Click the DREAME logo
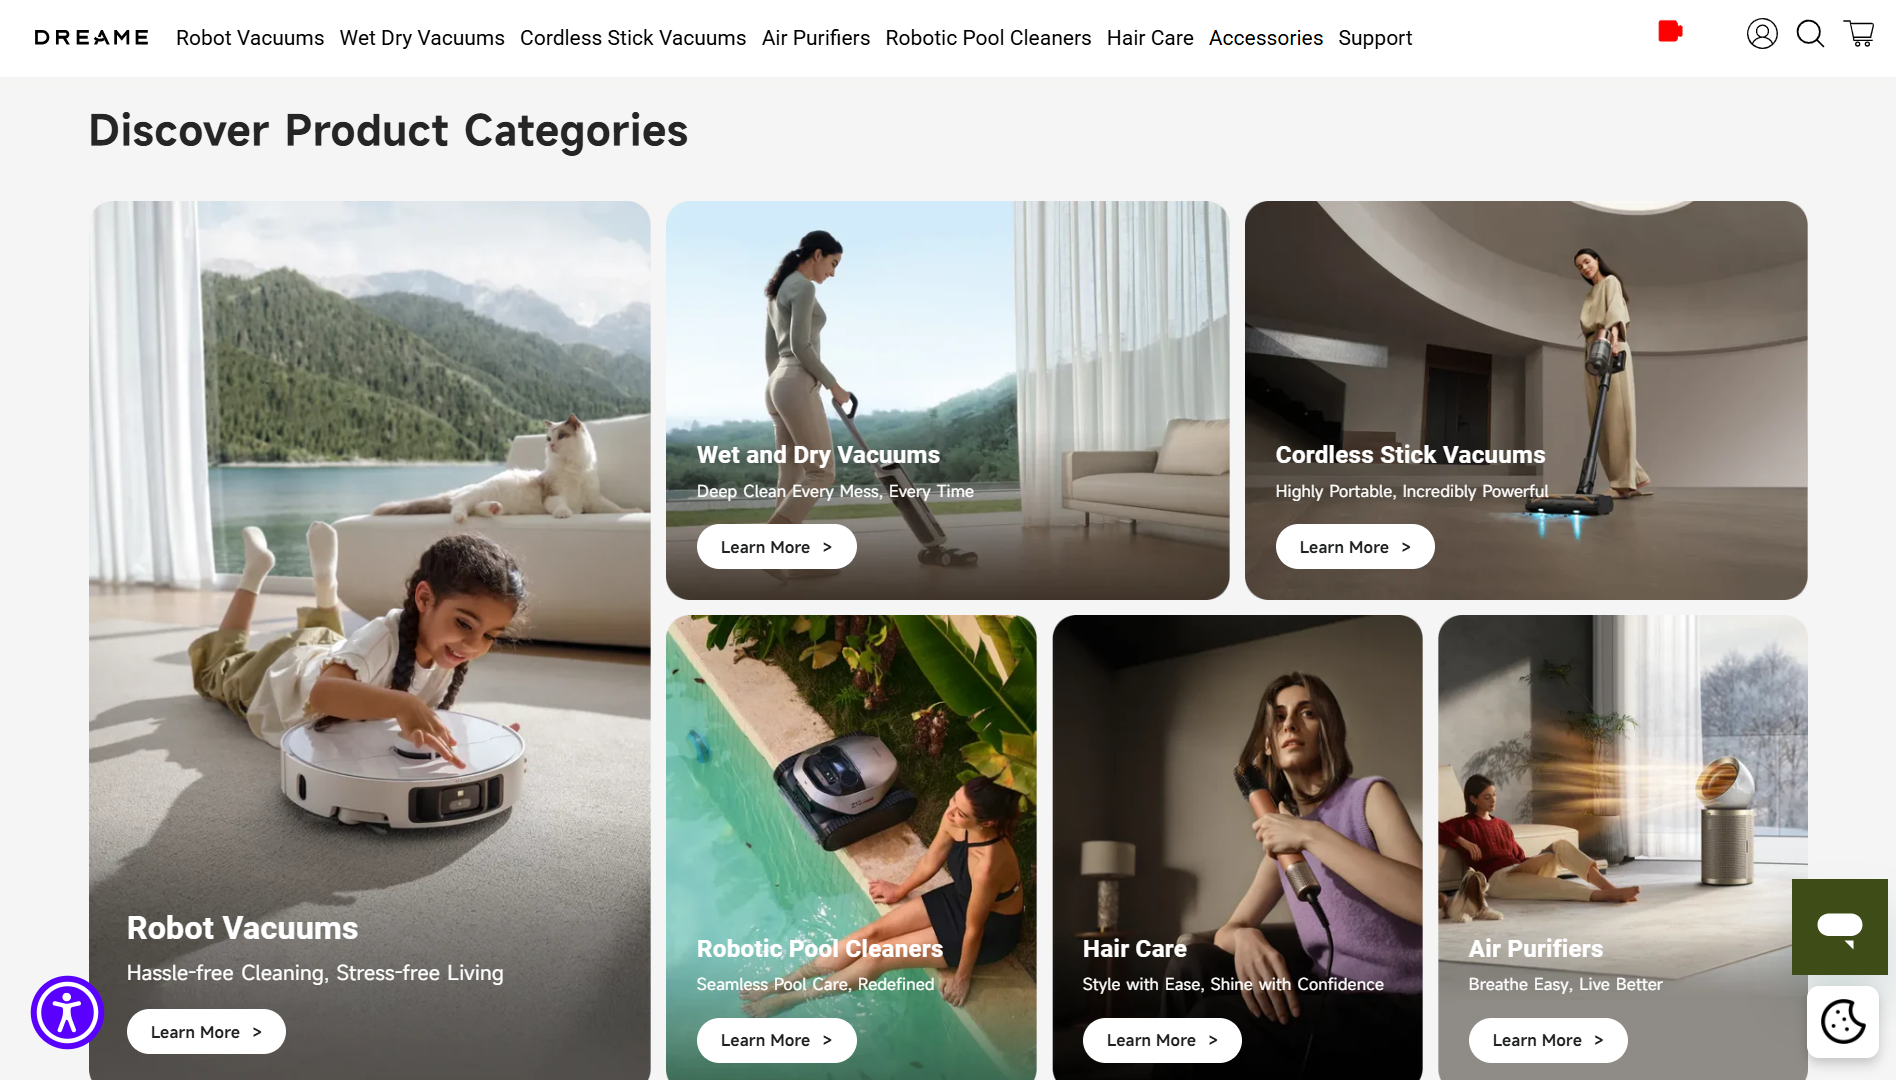This screenshot has width=1896, height=1080. 91,38
